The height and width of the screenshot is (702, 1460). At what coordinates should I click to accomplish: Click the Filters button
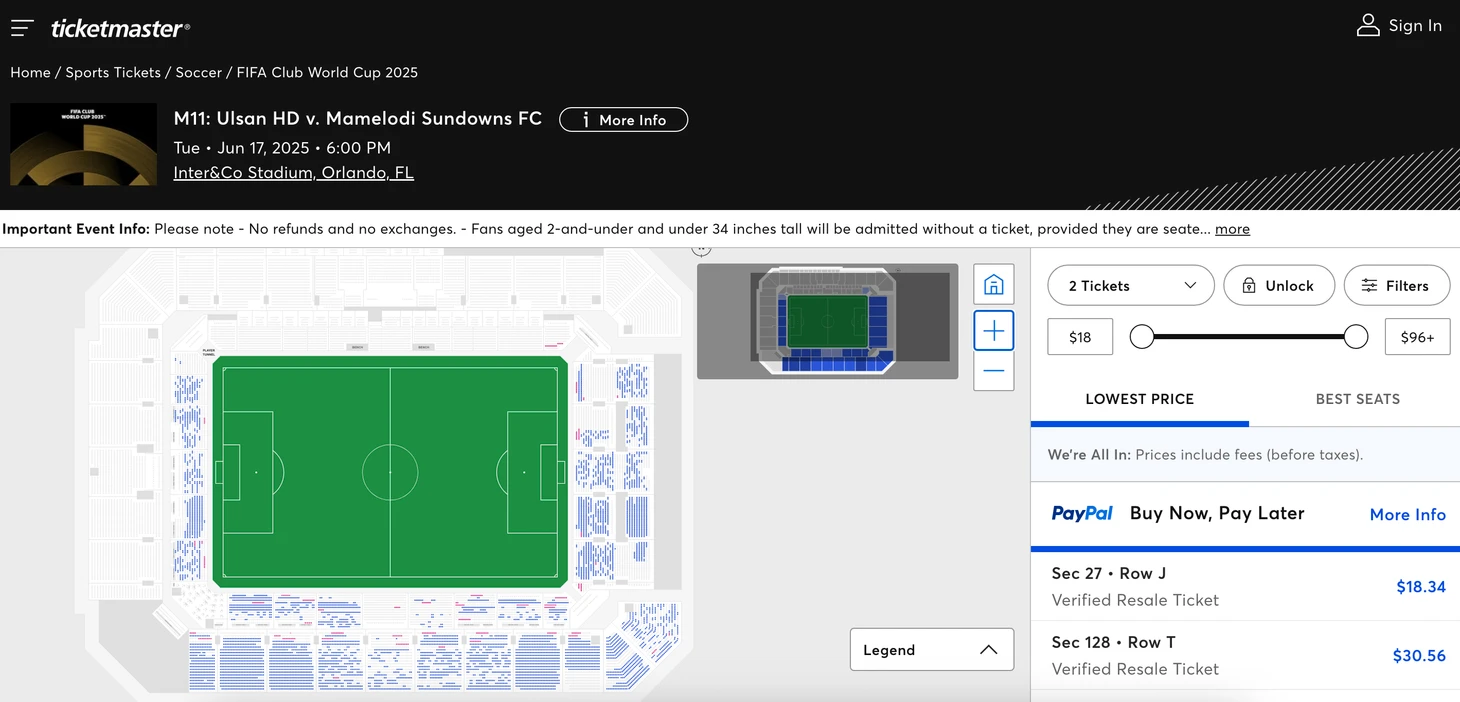pos(1396,286)
